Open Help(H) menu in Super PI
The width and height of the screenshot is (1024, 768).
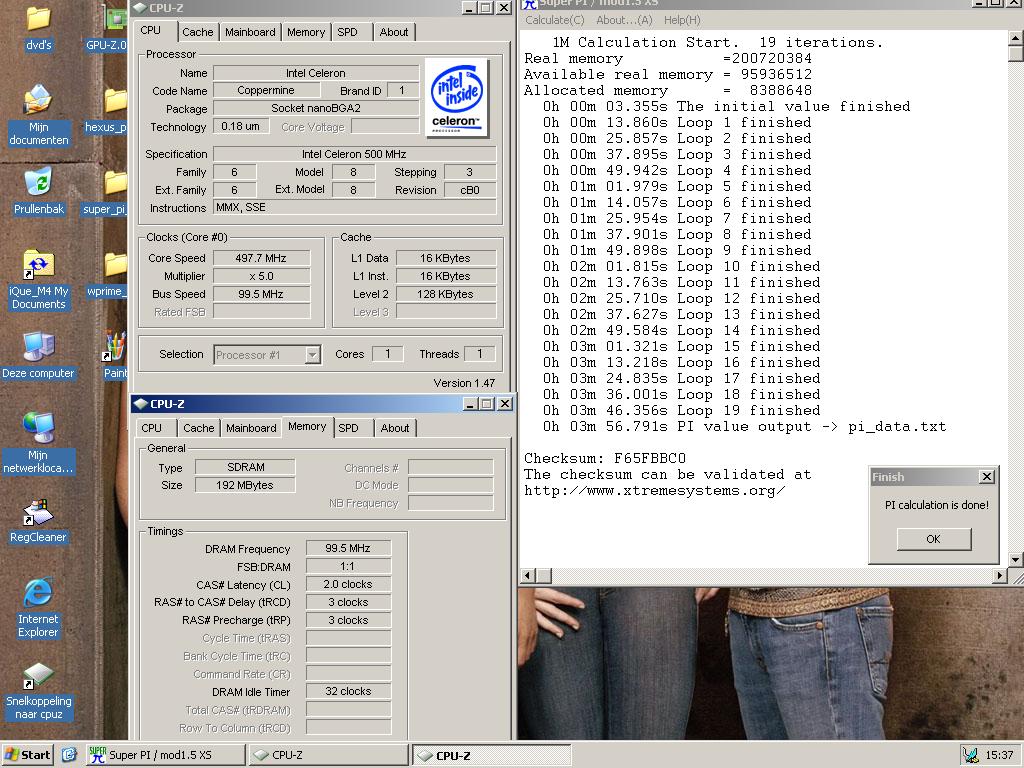click(x=682, y=20)
